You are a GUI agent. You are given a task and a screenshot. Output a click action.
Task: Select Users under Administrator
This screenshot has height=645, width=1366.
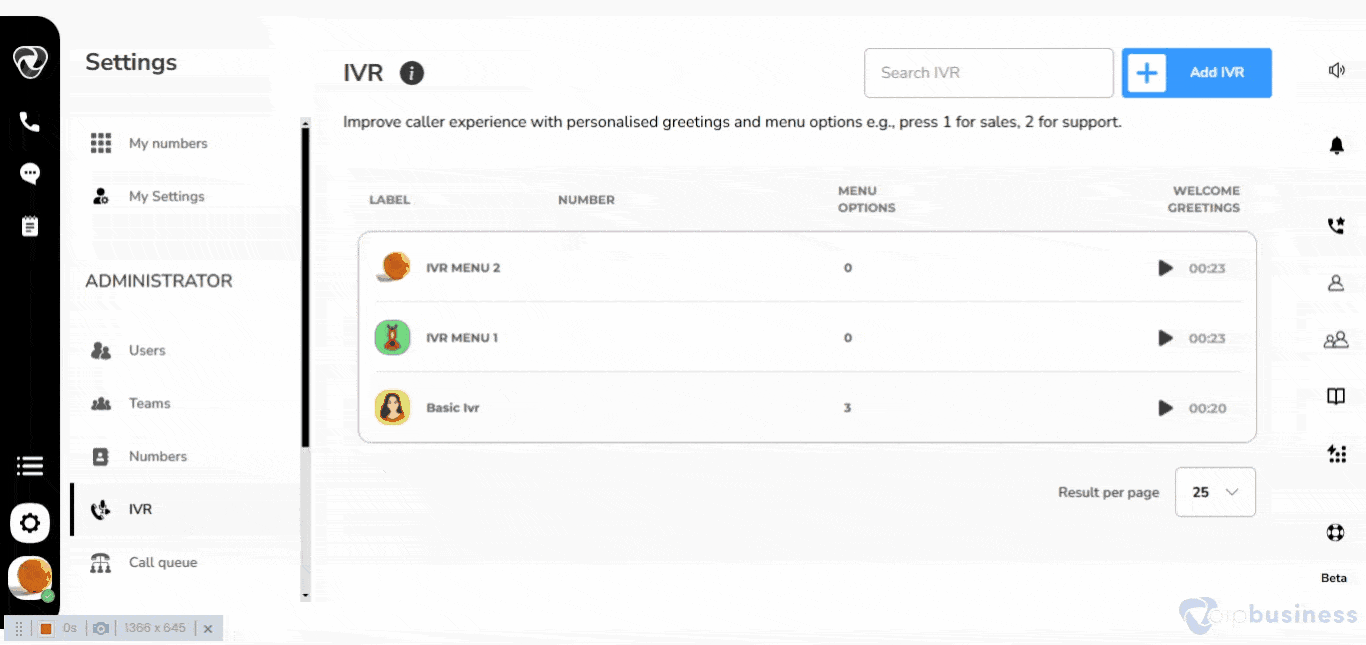pos(147,350)
